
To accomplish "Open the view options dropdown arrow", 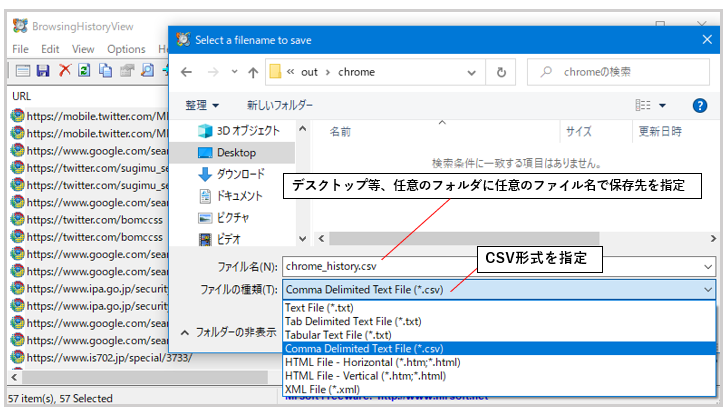I will pyautogui.click(x=662, y=106).
